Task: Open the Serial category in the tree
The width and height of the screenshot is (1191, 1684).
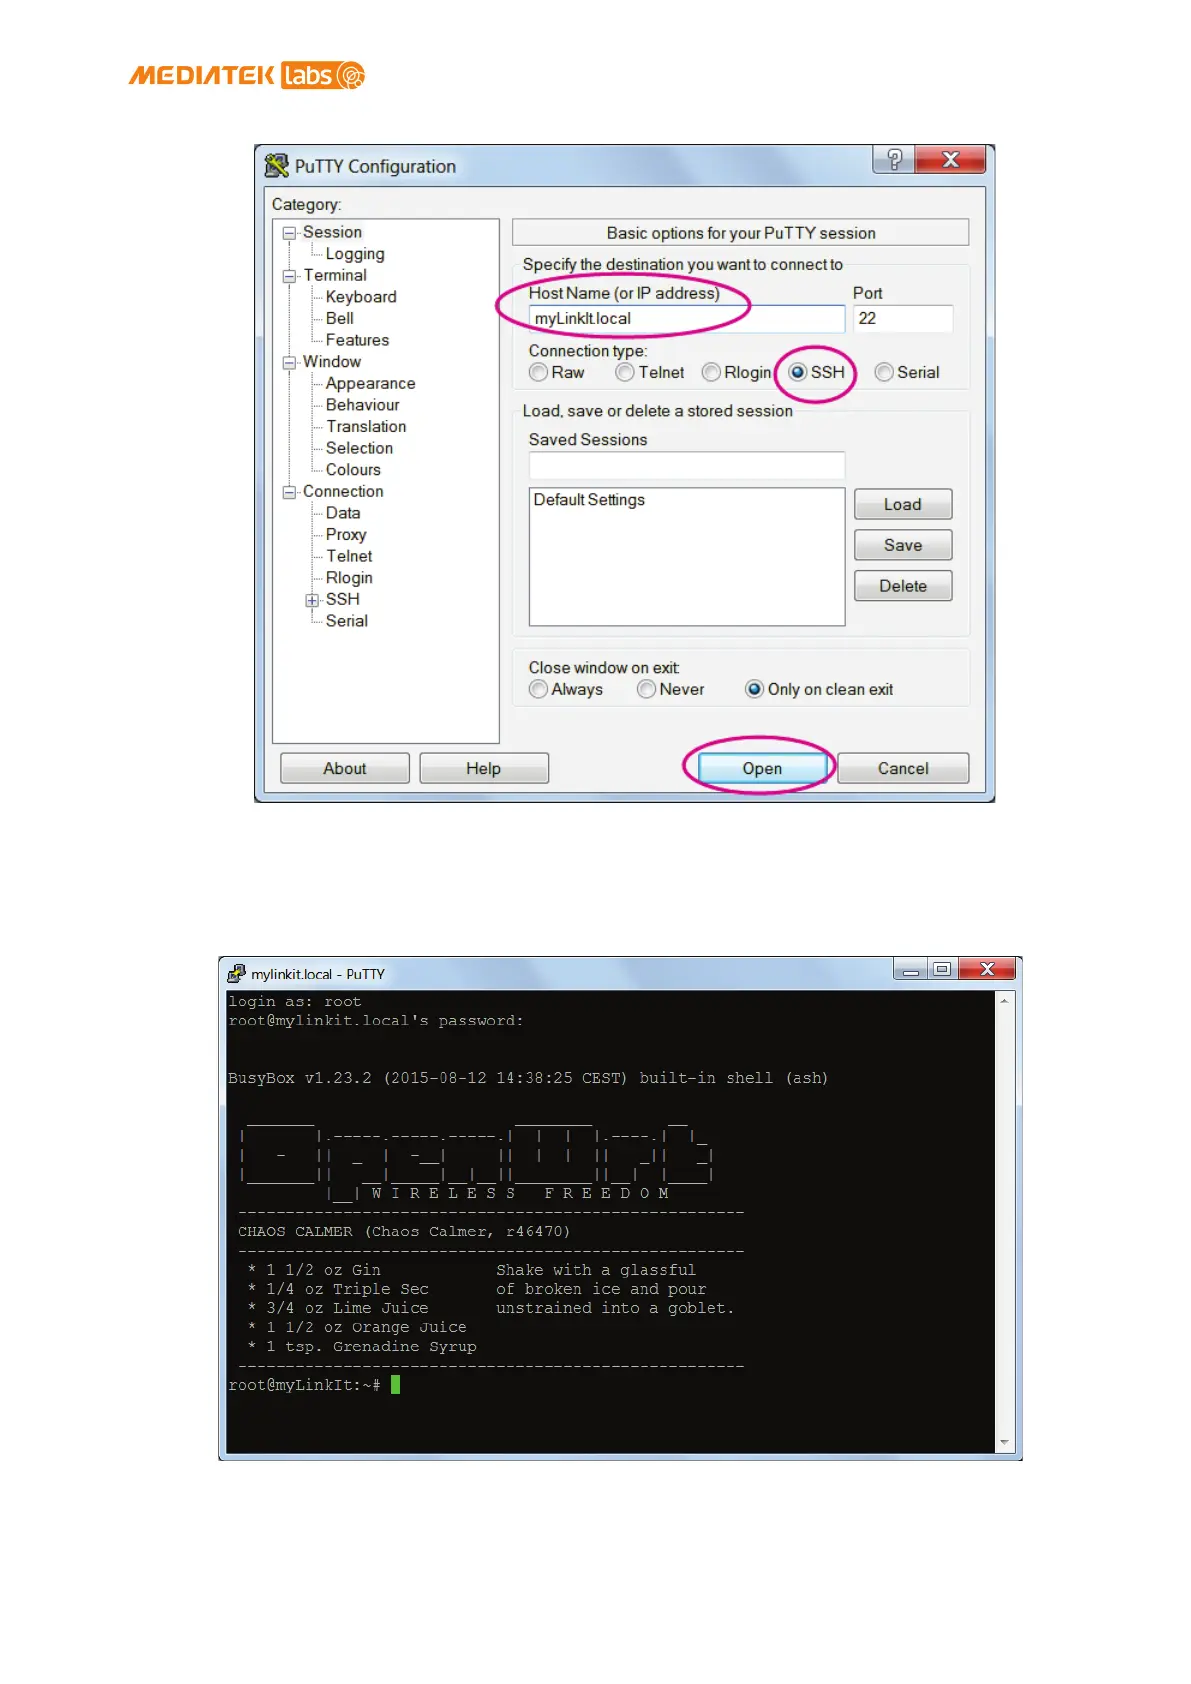Action: click(346, 621)
